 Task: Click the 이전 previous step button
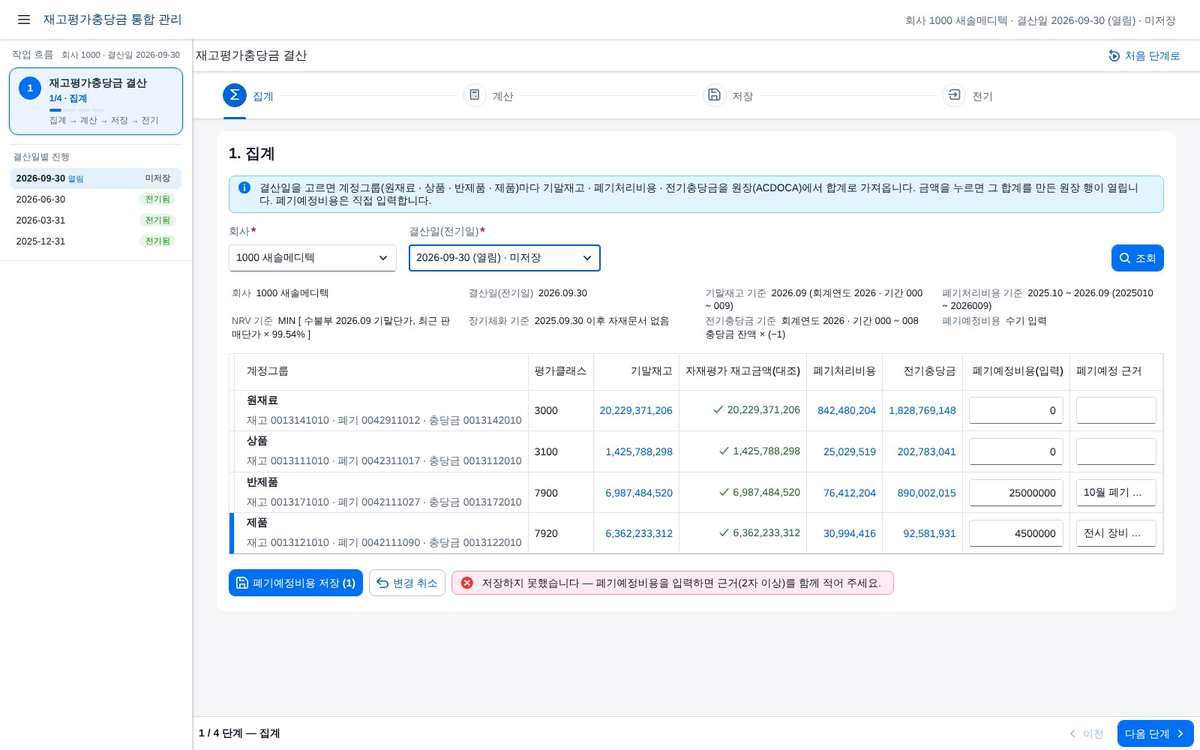[1086, 733]
